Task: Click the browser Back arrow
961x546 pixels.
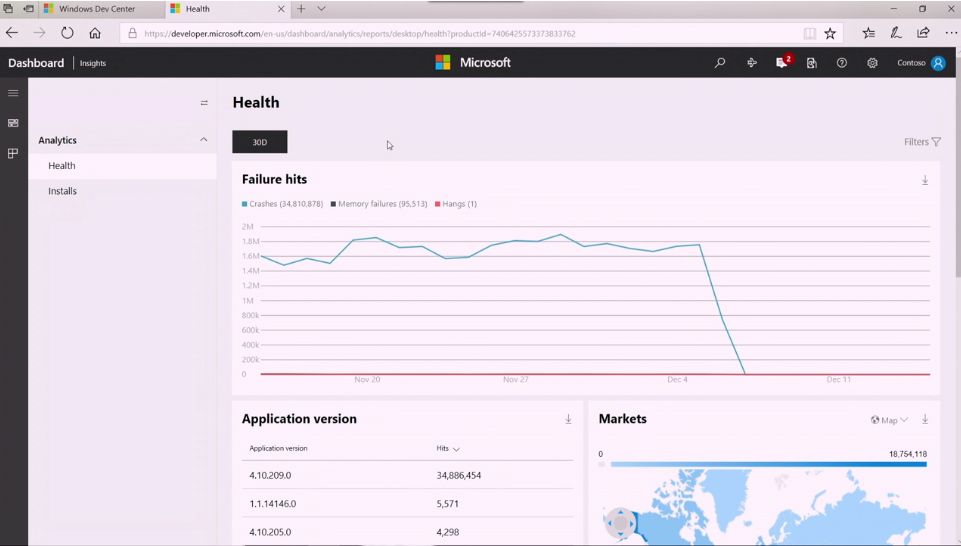Action: [x=12, y=33]
